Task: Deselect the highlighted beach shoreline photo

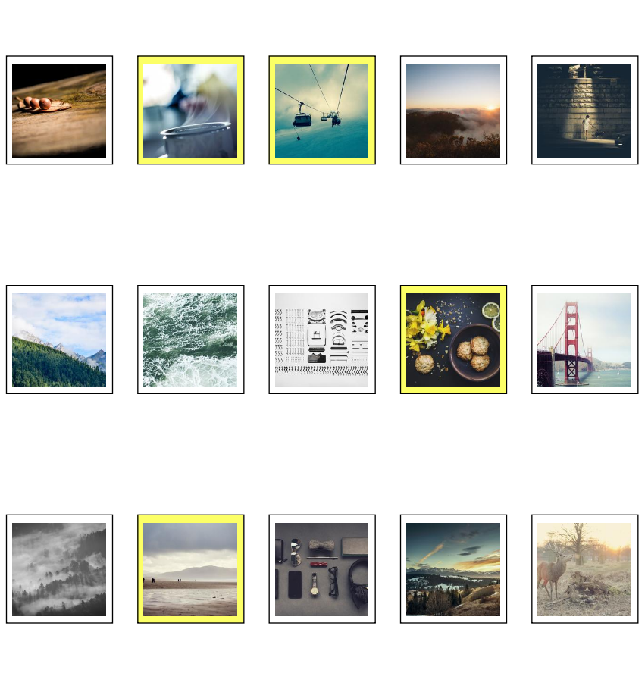Action: 191,569
